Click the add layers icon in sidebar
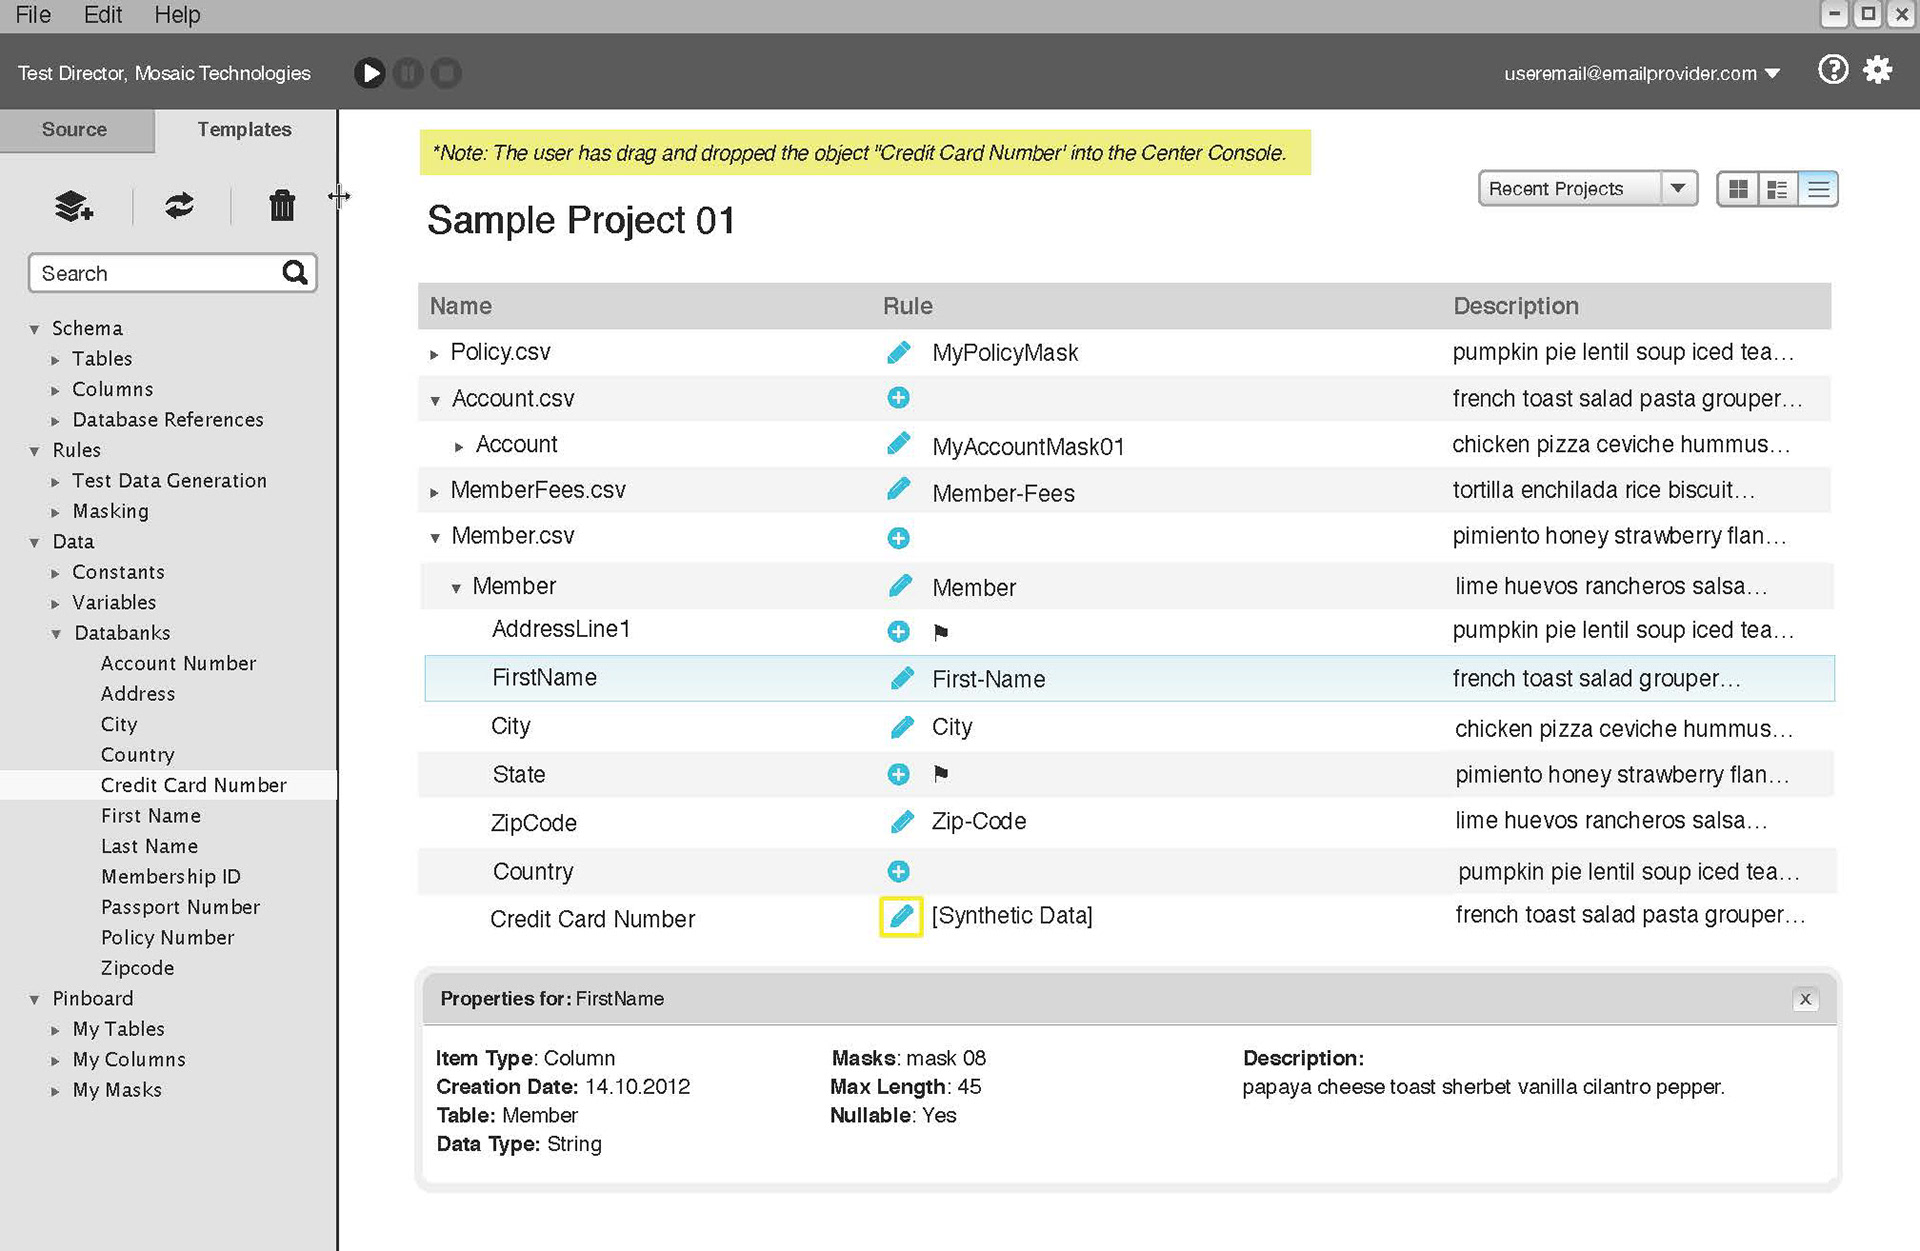Screen dimensions: 1920x1251 (x=74, y=206)
